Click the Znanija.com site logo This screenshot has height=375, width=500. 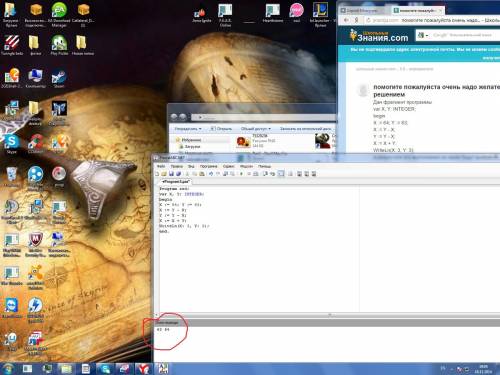click(x=379, y=35)
